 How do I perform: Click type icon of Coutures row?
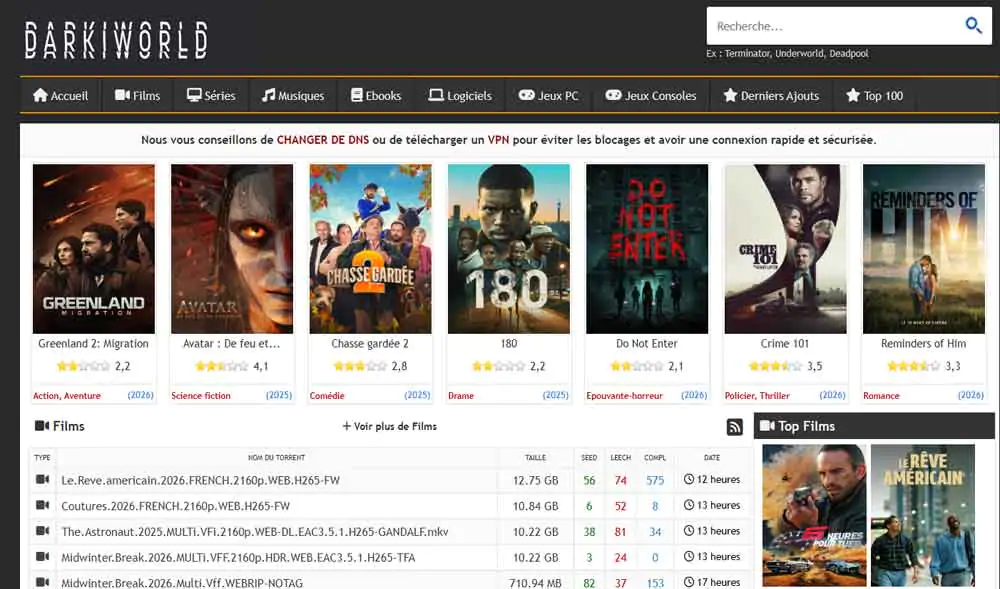[x=43, y=505]
